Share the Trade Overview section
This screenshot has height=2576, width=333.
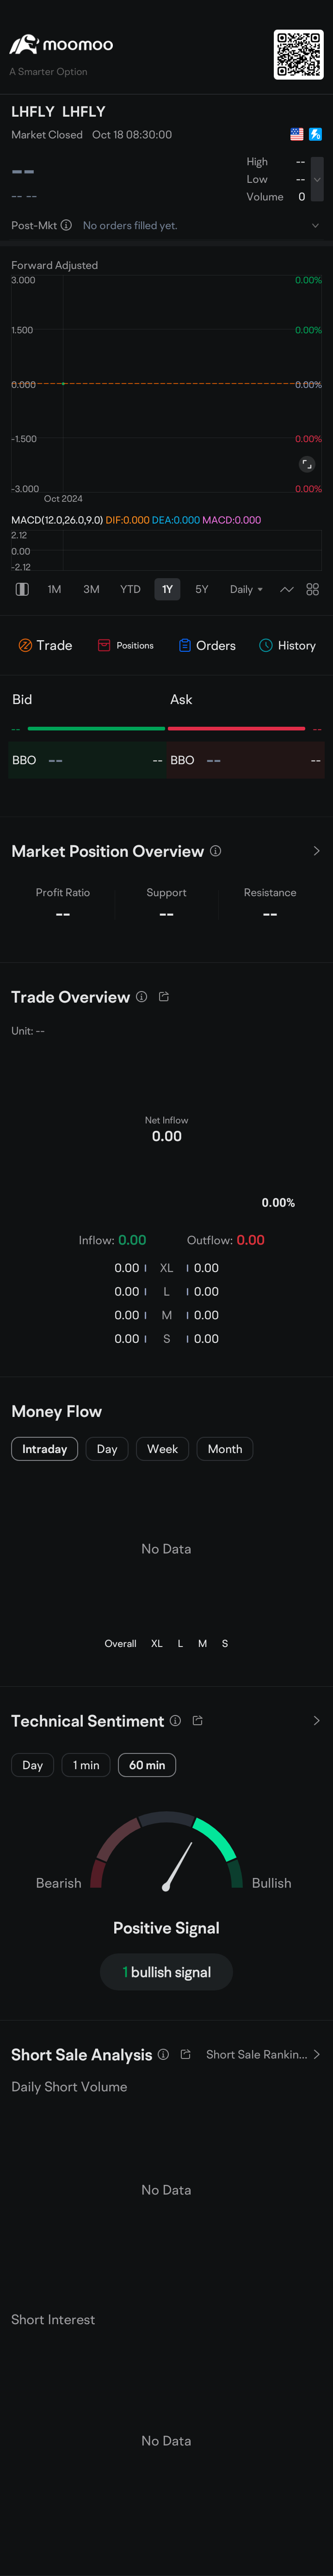click(x=164, y=997)
